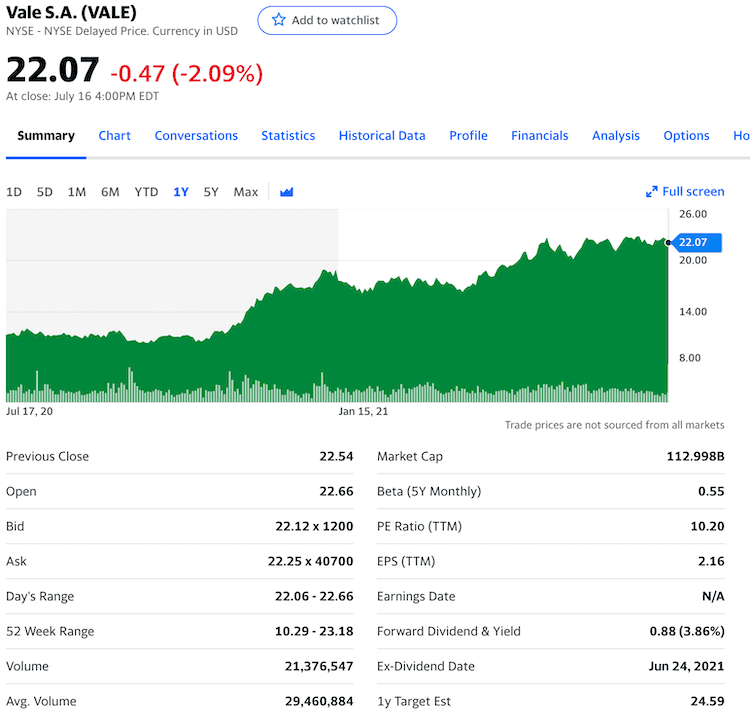
Task: Click the 26.00 price axis label
Action: click(x=693, y=214)
